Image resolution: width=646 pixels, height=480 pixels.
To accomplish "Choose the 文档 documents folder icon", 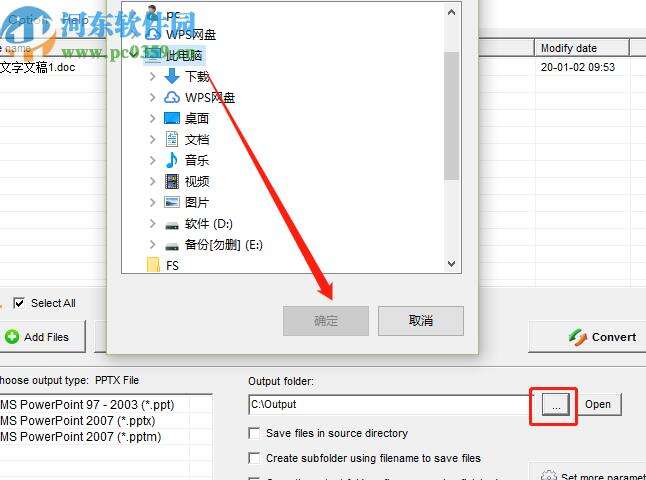I will point(172,139).
